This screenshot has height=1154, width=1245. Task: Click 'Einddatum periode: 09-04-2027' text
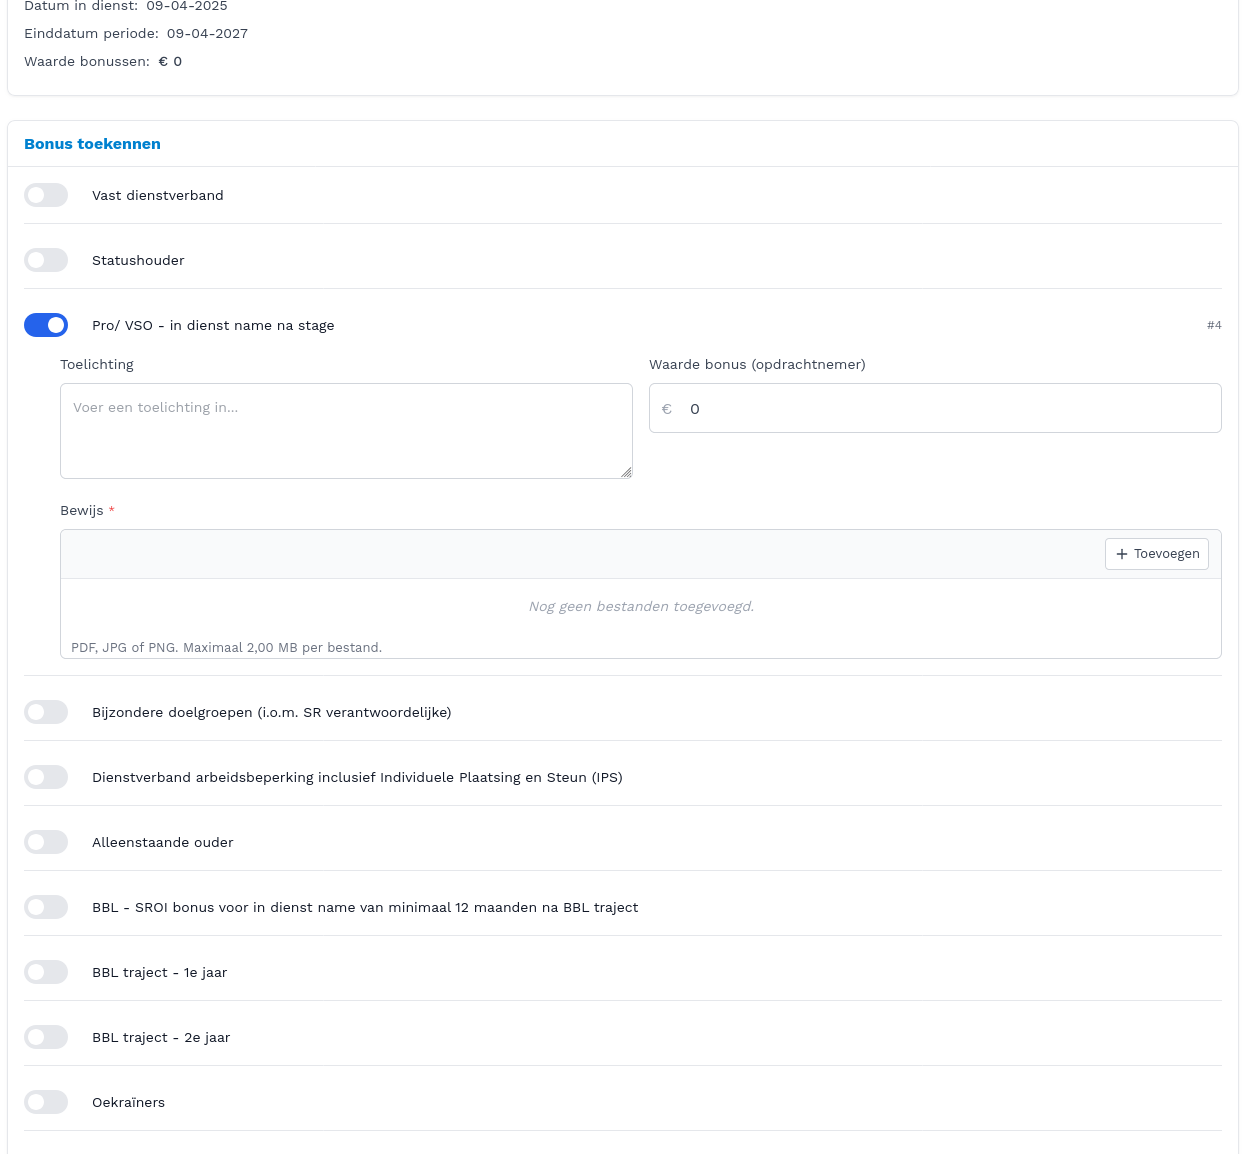[136, 33]
